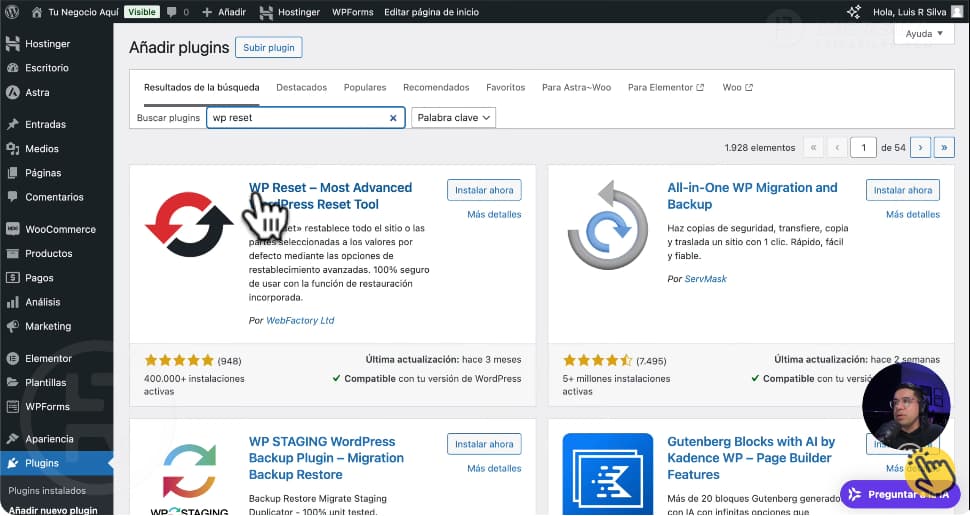
Task: Open WP STAGING plugin title
Action: pos(326,458)
